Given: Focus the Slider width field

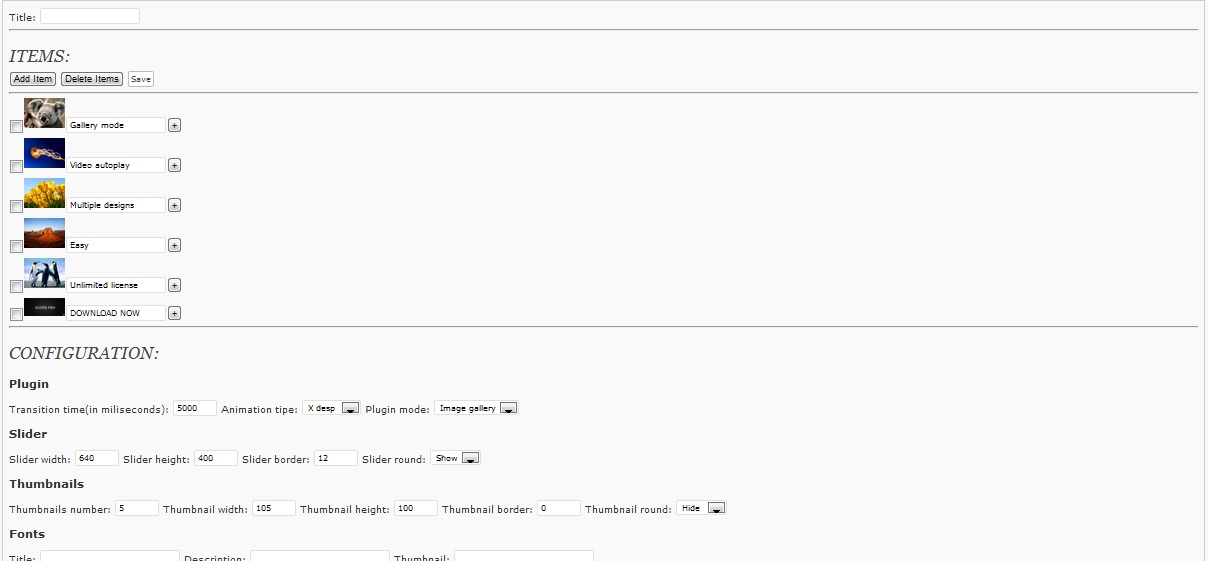Looking at the screenshot, I should (97, 458).
